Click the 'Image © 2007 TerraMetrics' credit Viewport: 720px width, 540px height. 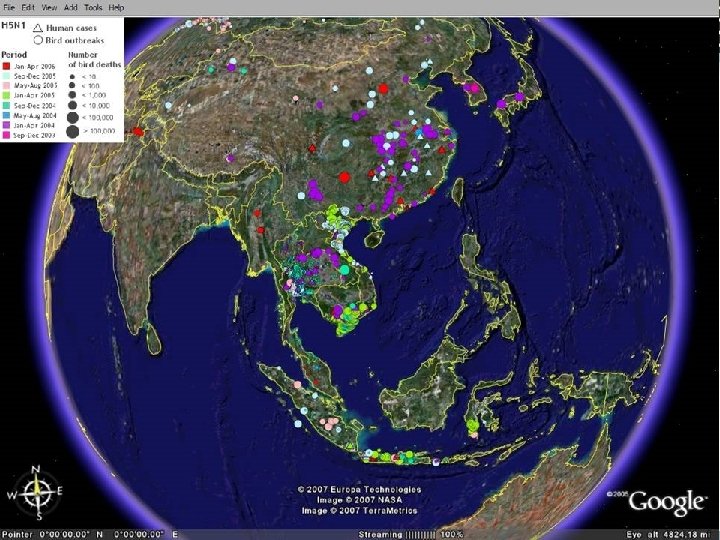[360, 510]
